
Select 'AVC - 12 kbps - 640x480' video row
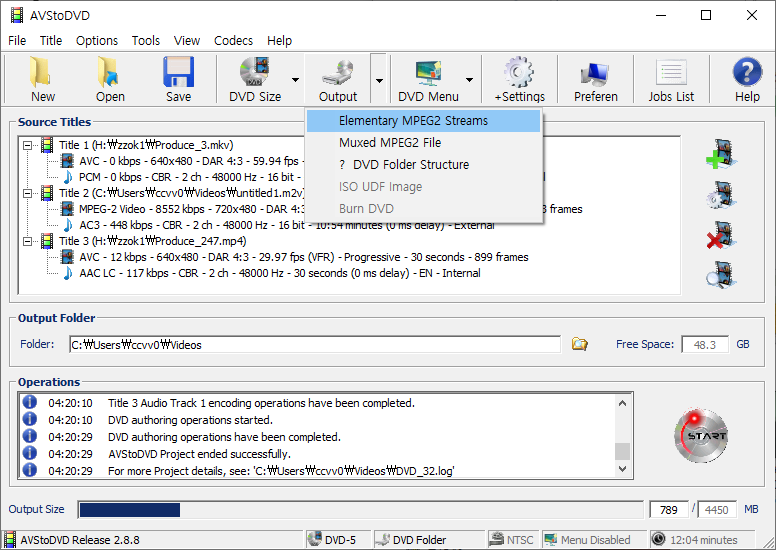pos(304,257)
